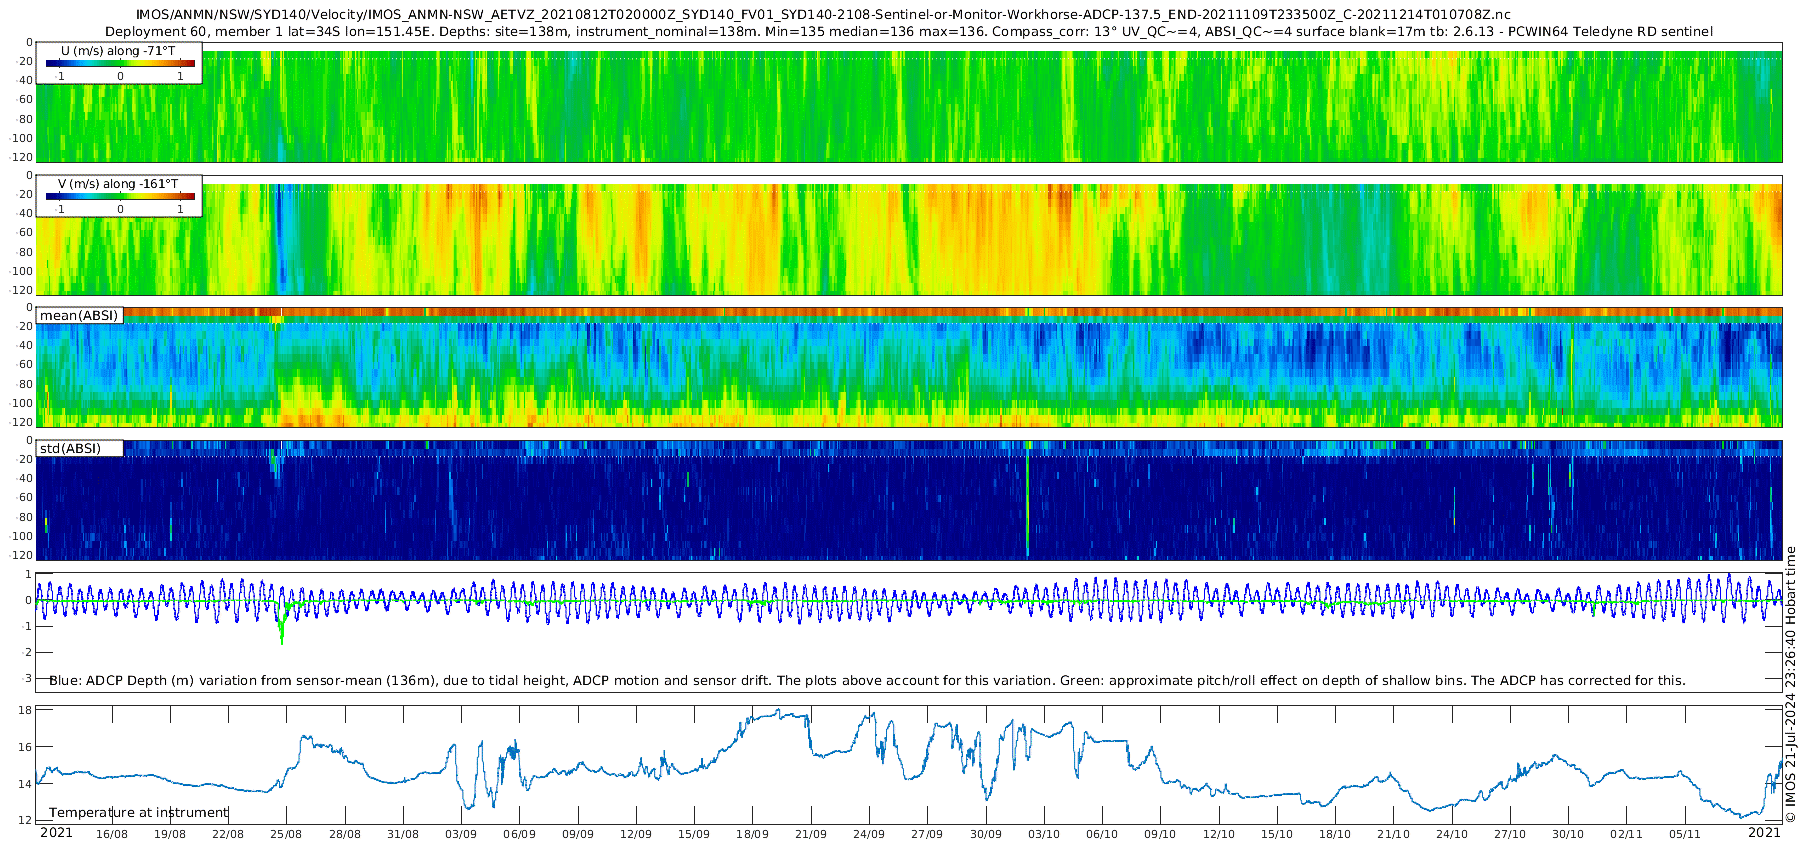The height and width of the screenshot is (850, 1800).
Task: Click the 21/09 date tick label
Action: click(811, 834)
